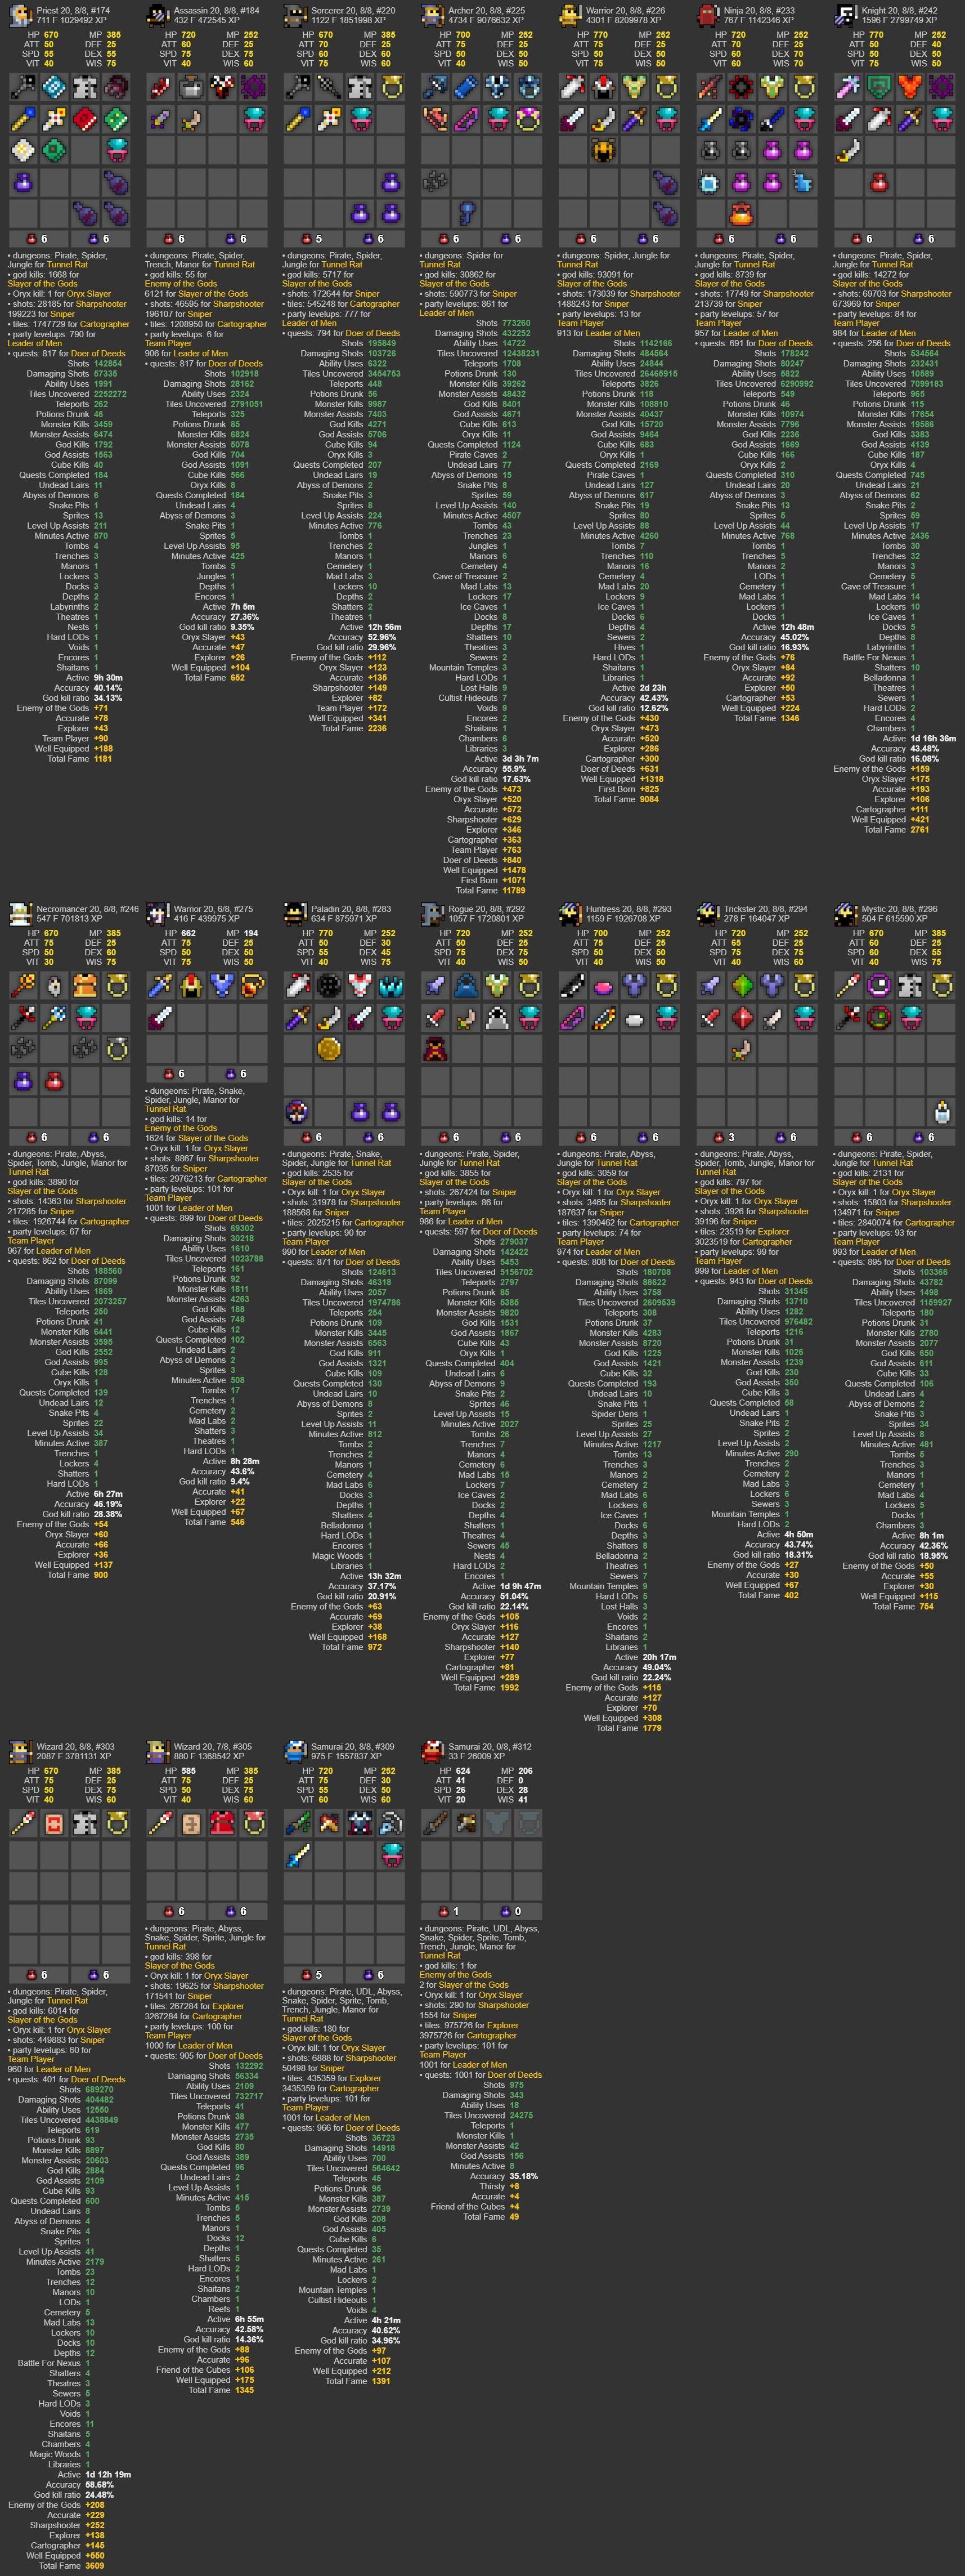Click the 'Knight 20, 8/8, #242' header
The image size is (965, 2576).
[x=900, y=10]
